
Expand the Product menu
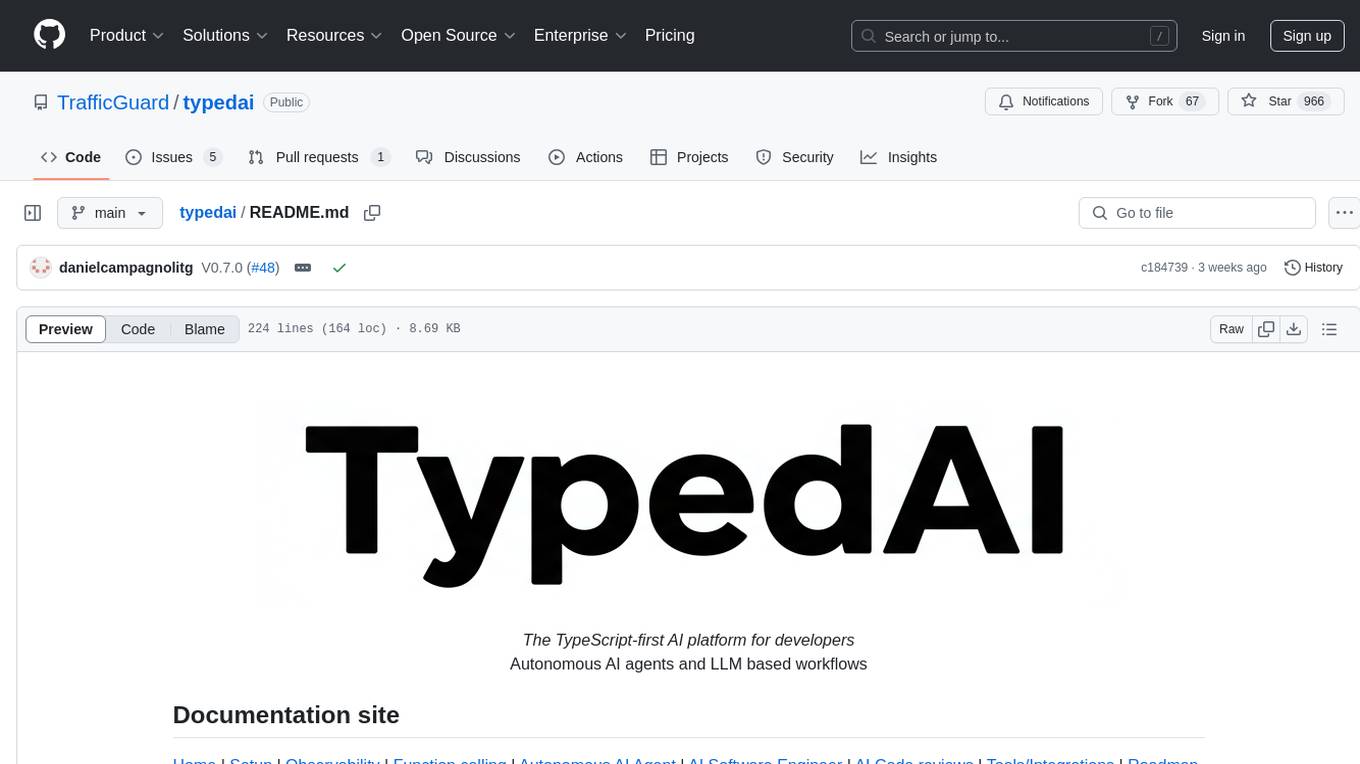127,35
